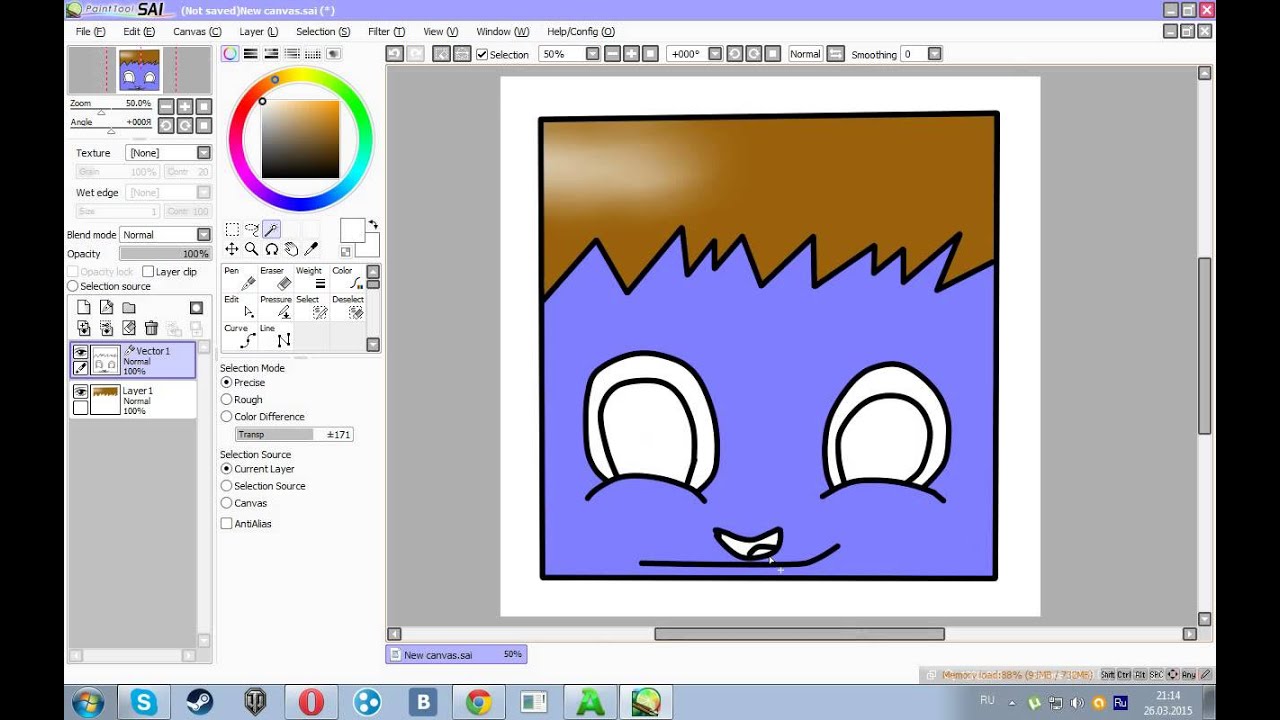Image resolution: width=1280 pixels, height=720 pixels.
Task: Choose the Select vector tool
Action: pyautogui.click(x=312, y=307)
